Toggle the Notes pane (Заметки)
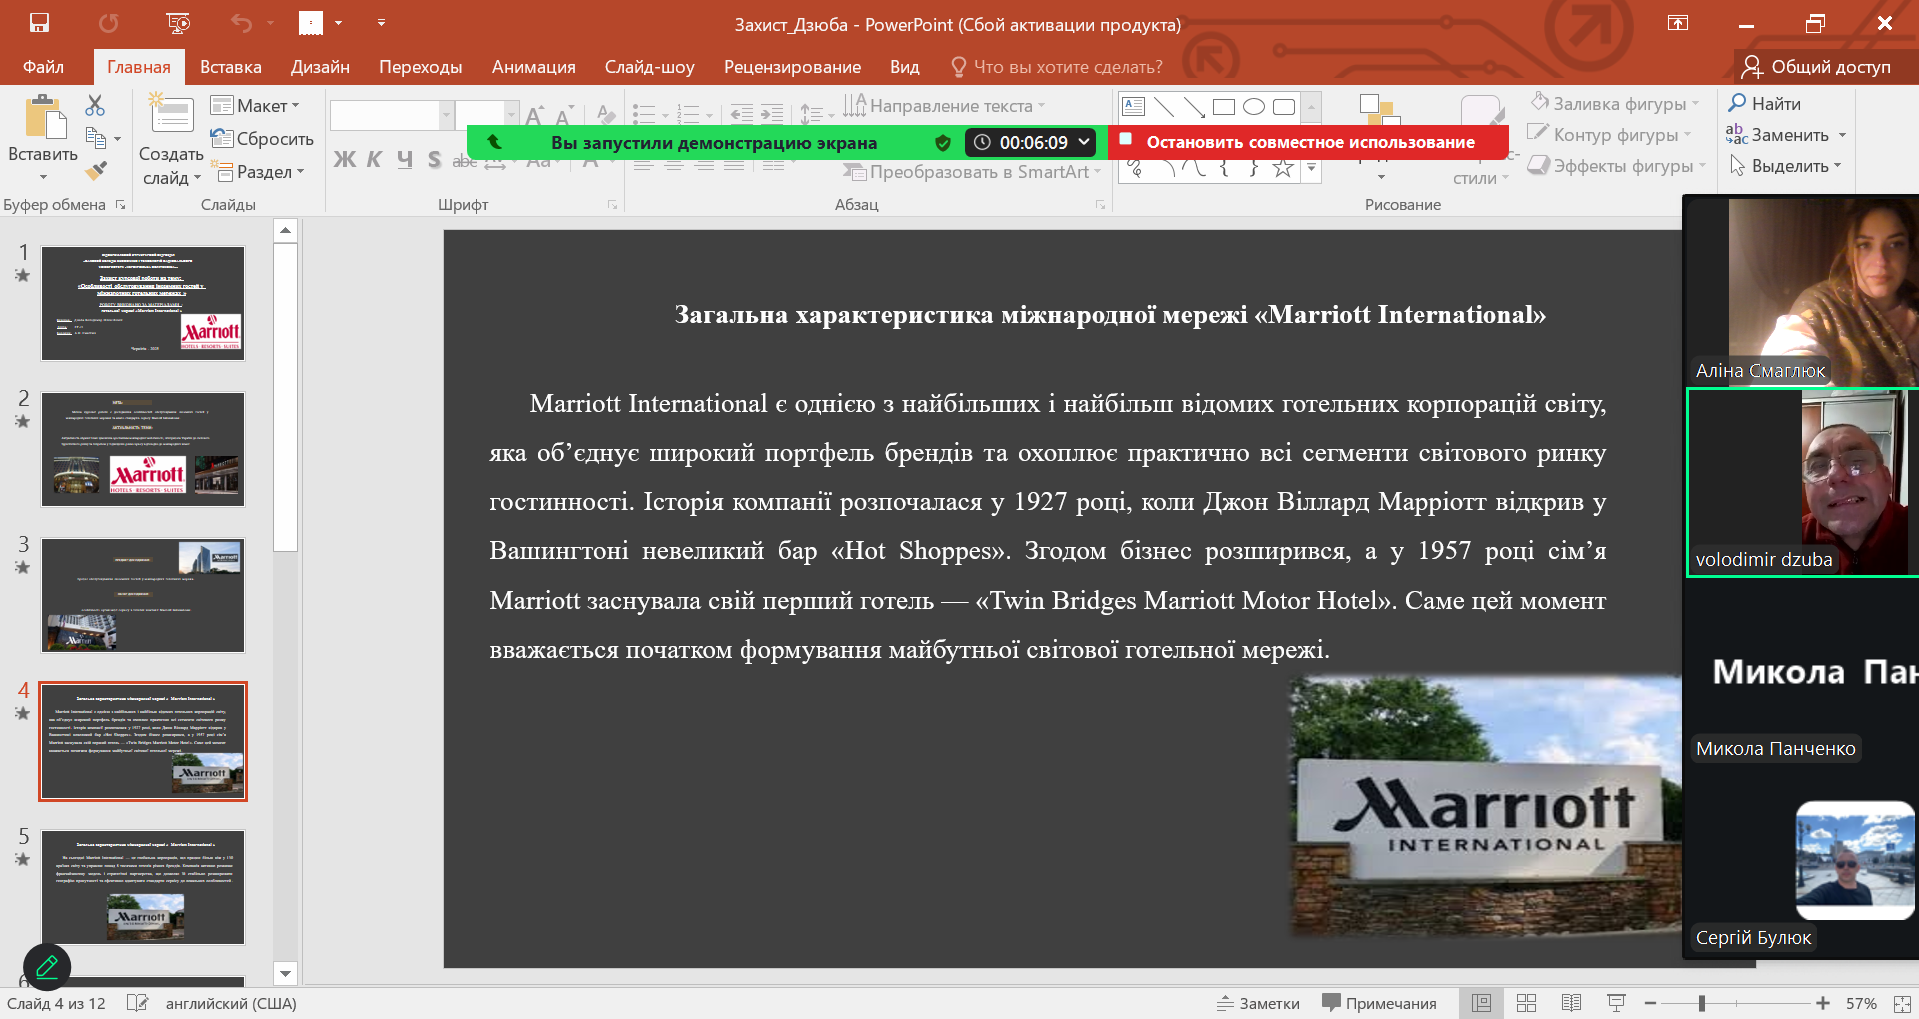The height and width of the screenshot is (1019, 1919). [1258, 1003]
